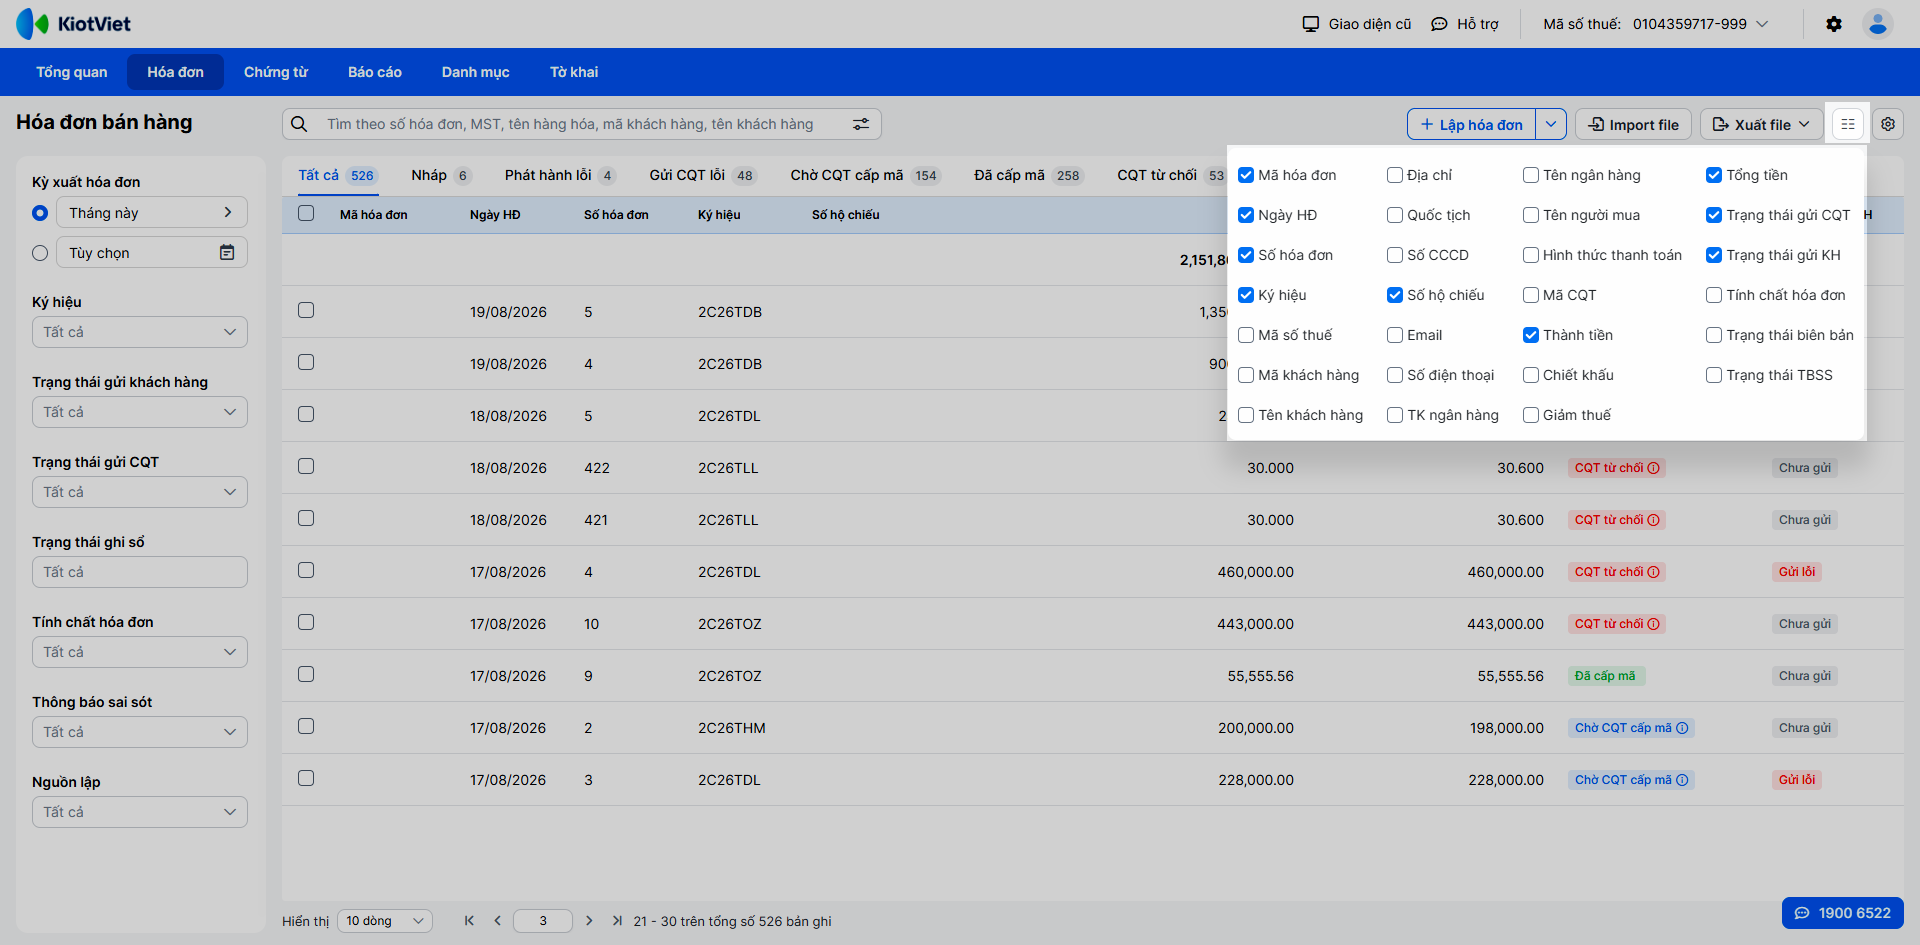The width and height of the screenshot is (1920, 945).
Task: Click Lập hóa đơn button
Action: coord(1472,124)
